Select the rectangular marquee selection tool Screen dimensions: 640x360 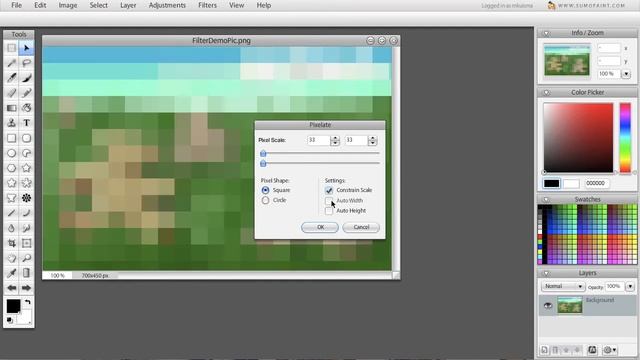pos(11,48)
